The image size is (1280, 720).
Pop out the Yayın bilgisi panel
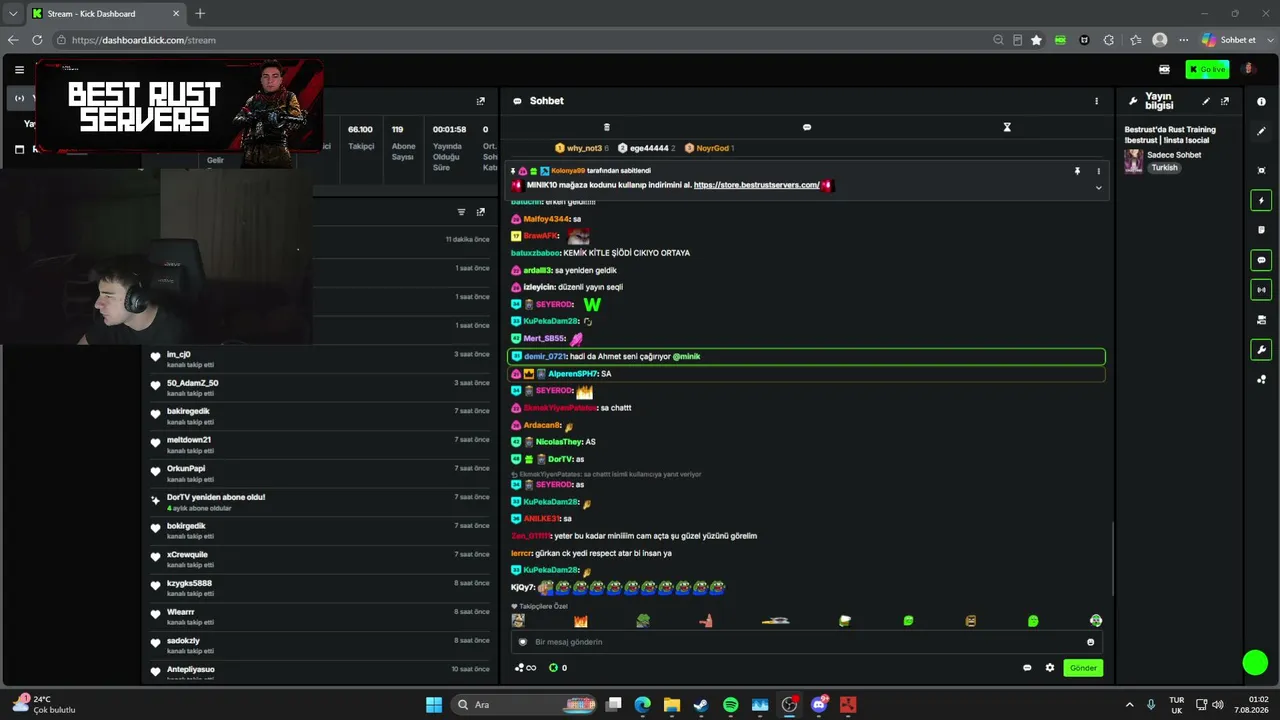pos(1225,101)
